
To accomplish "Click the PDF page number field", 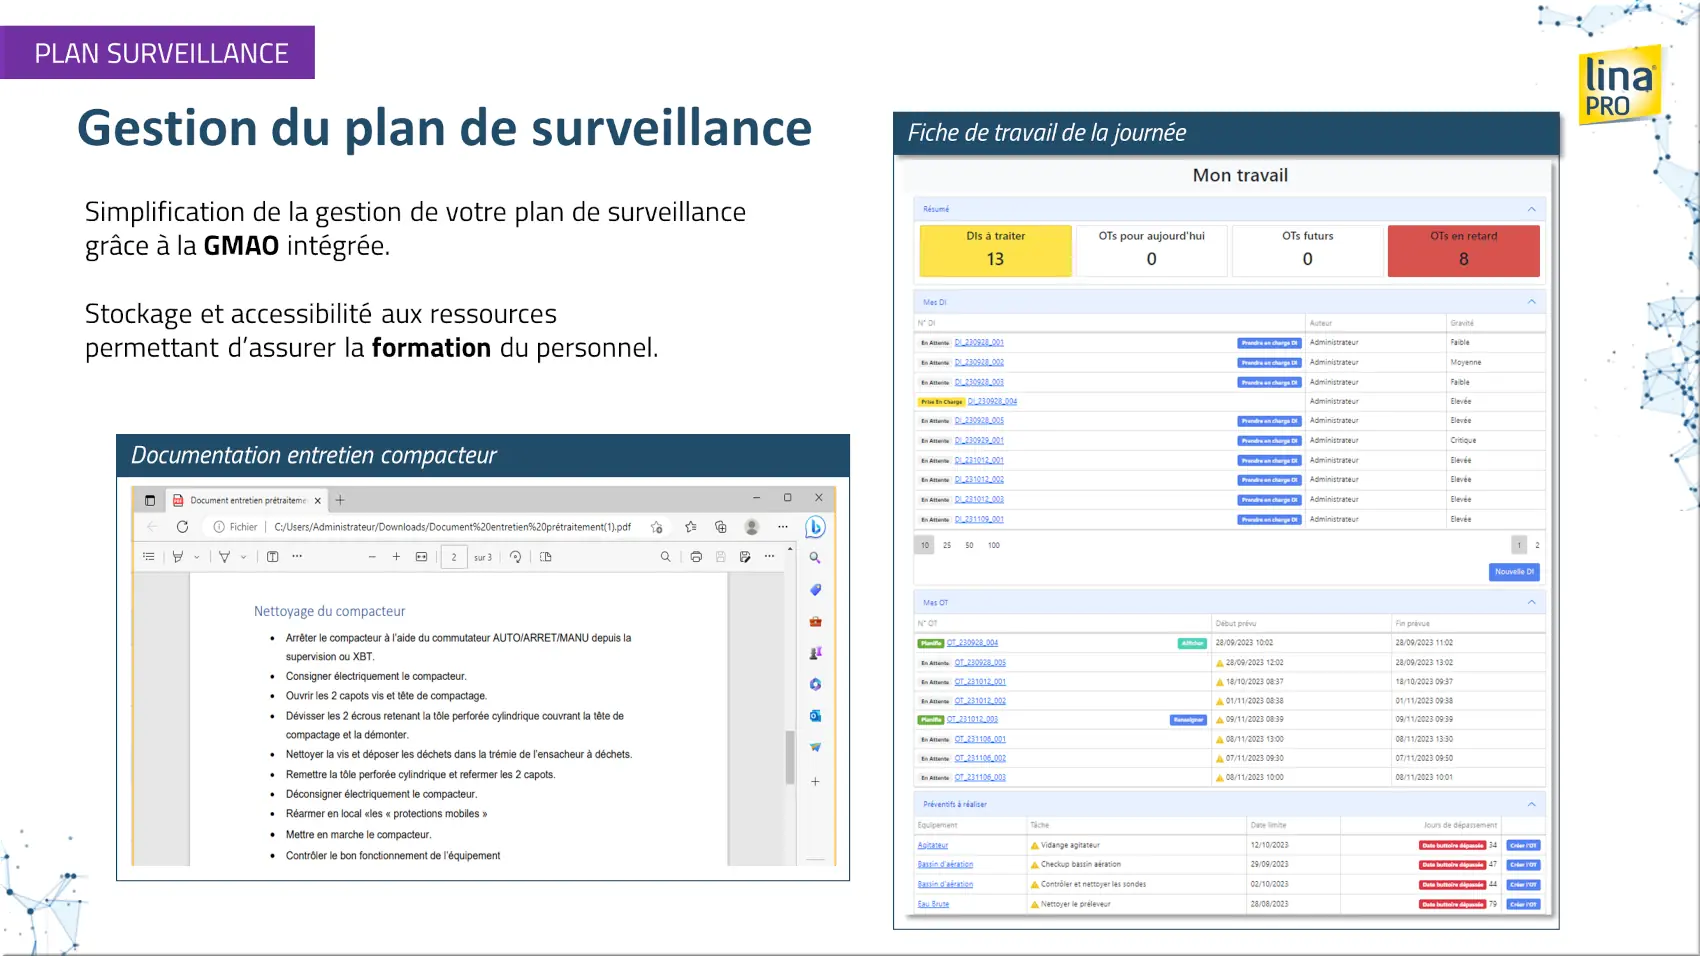I will [x=454, y=557].
